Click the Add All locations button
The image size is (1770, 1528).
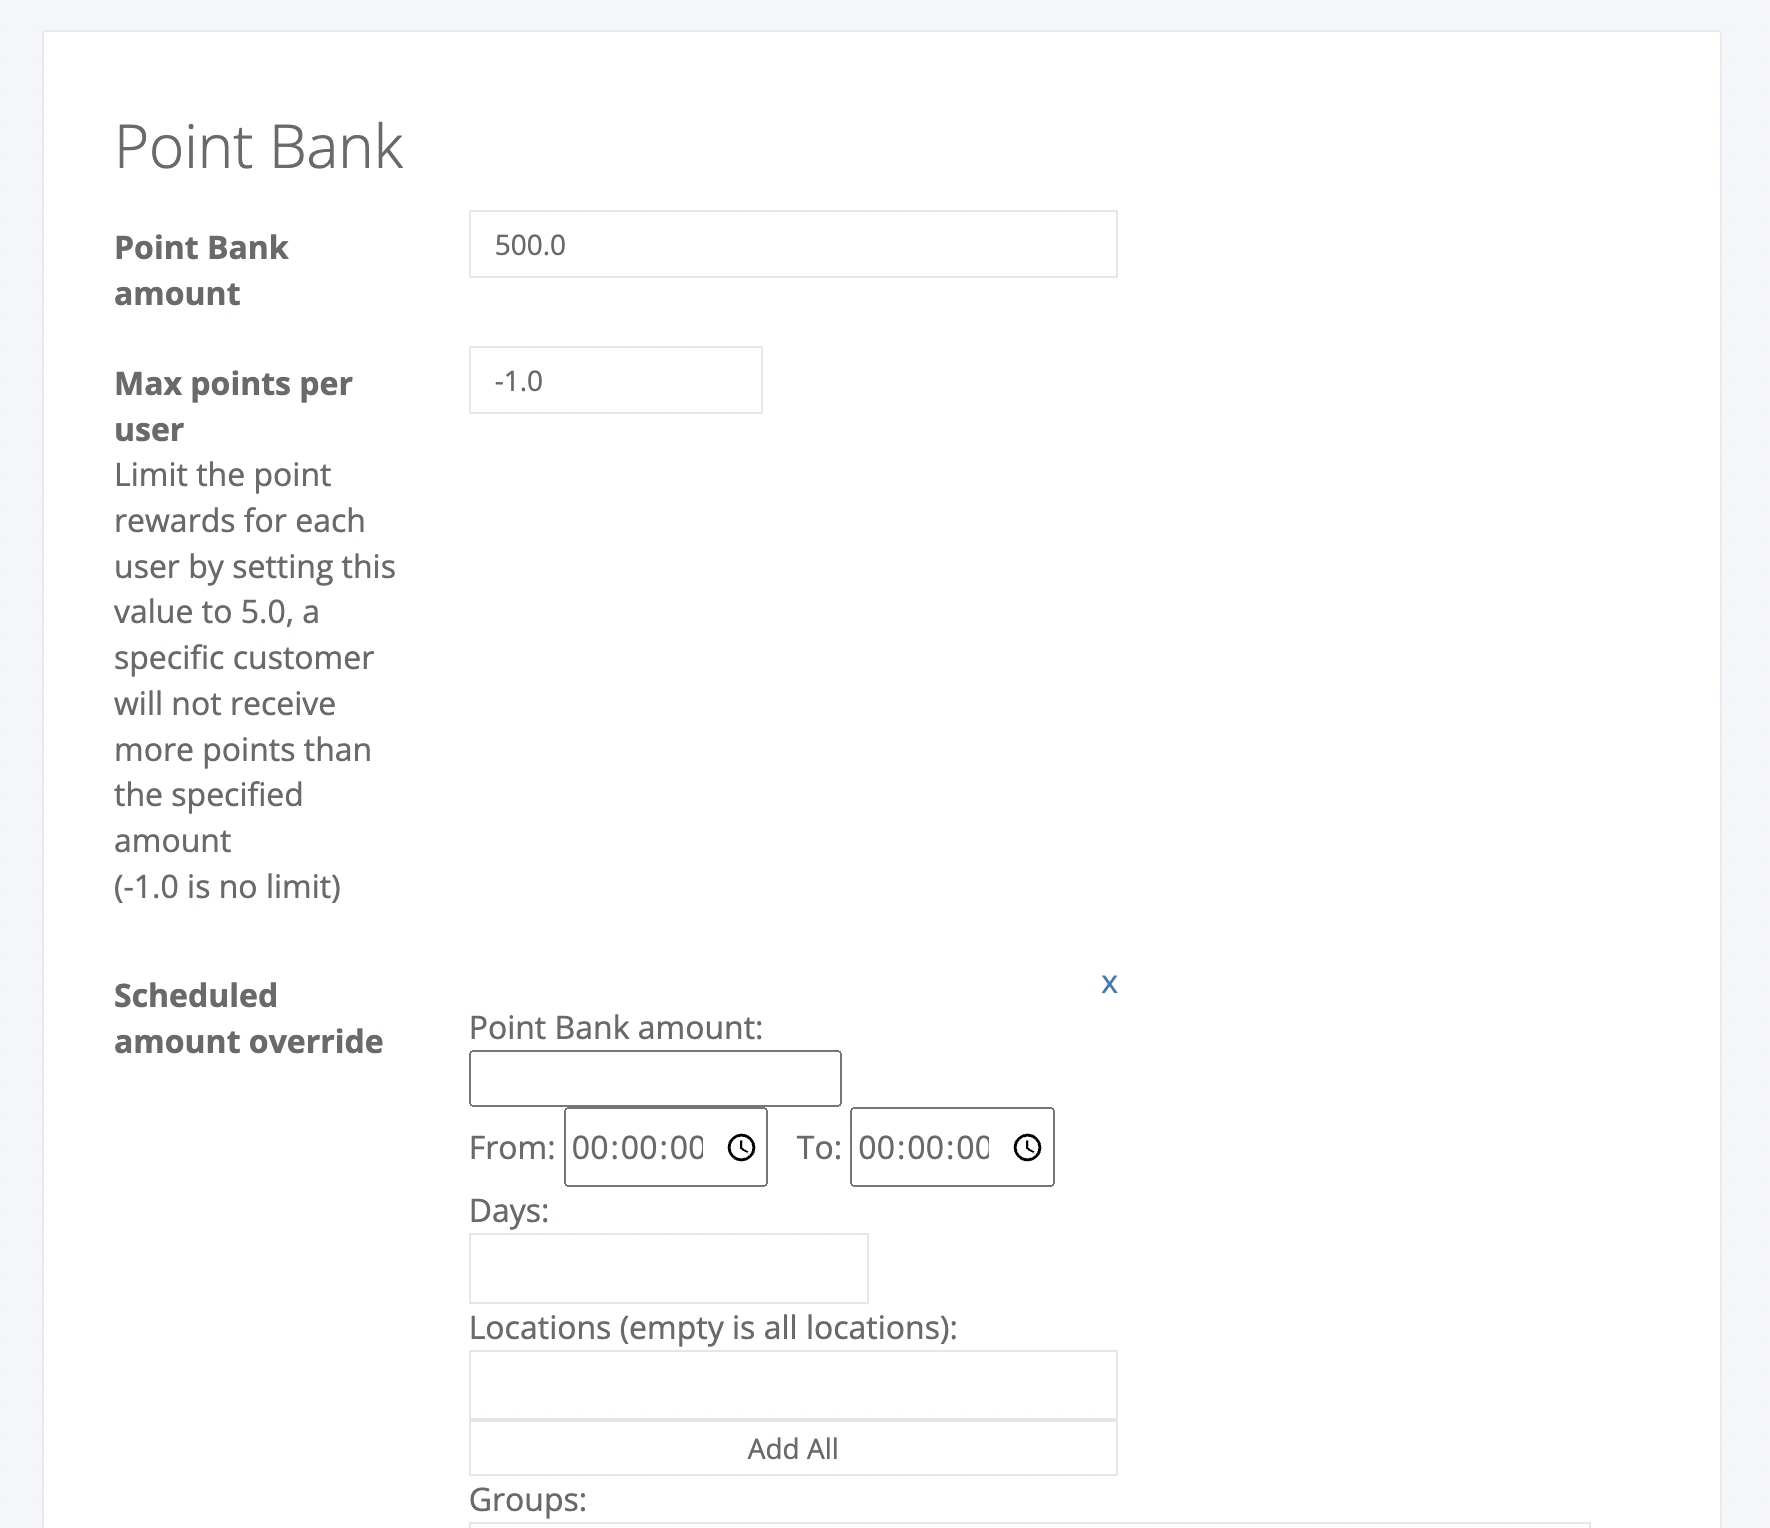[793, 1448]
